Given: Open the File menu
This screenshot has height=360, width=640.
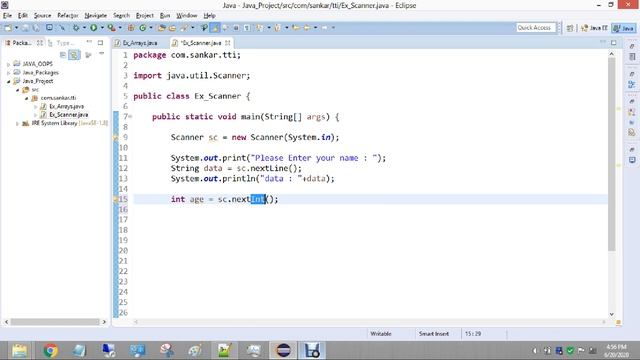Looking at the screenshot, I should tap(7, 16).
